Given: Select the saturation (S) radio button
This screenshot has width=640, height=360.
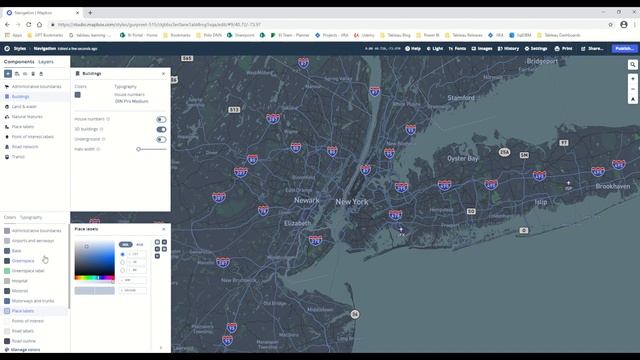Looking at the screenshot, I should tap(122, 262).
